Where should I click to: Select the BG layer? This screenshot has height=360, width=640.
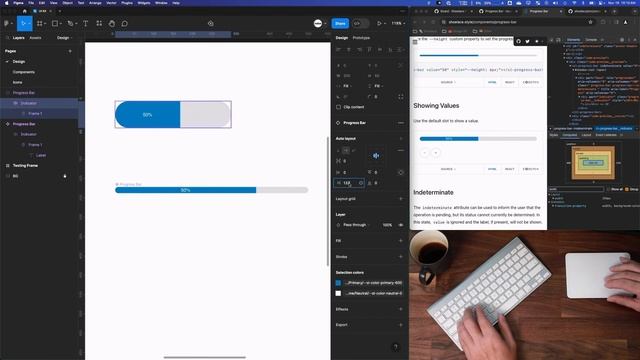(x=15, y=176)
